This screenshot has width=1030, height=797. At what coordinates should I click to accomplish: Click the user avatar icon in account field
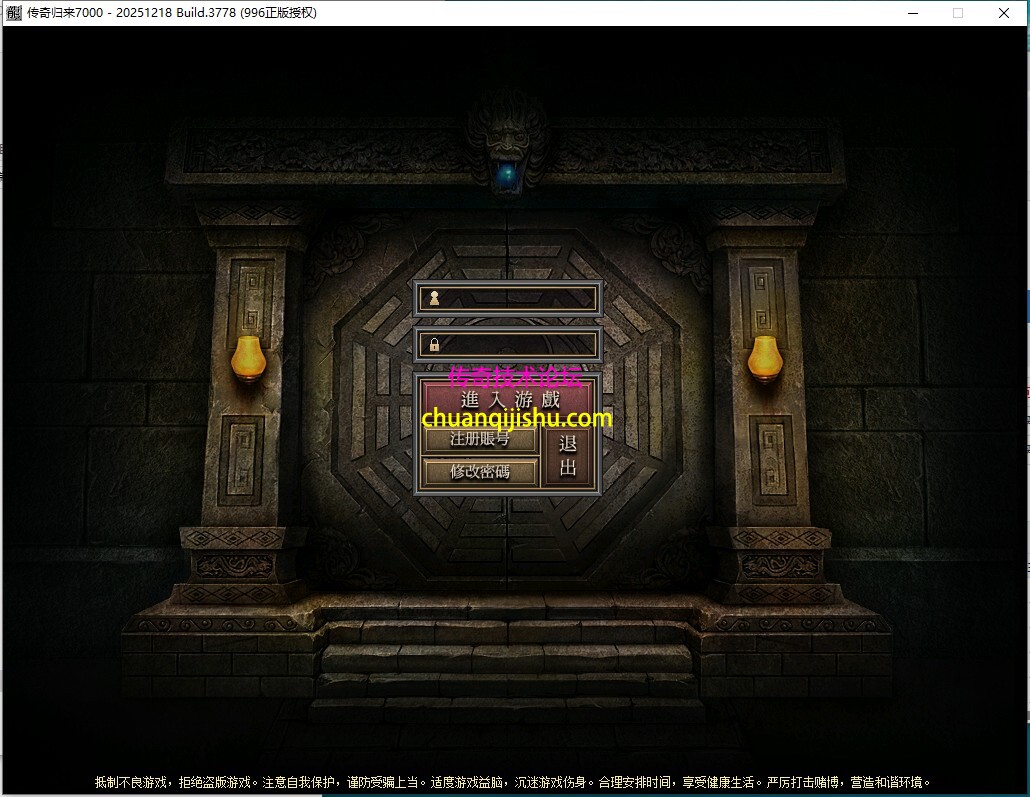(434, 298)
